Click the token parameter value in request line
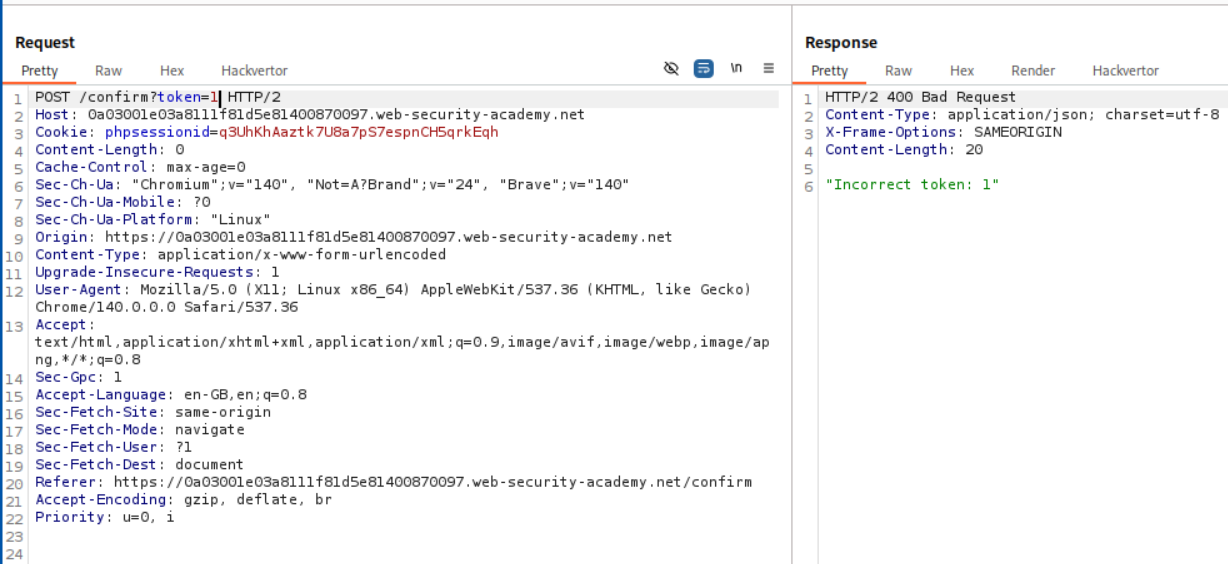1228x564 pixels. [x=213, y=98]
